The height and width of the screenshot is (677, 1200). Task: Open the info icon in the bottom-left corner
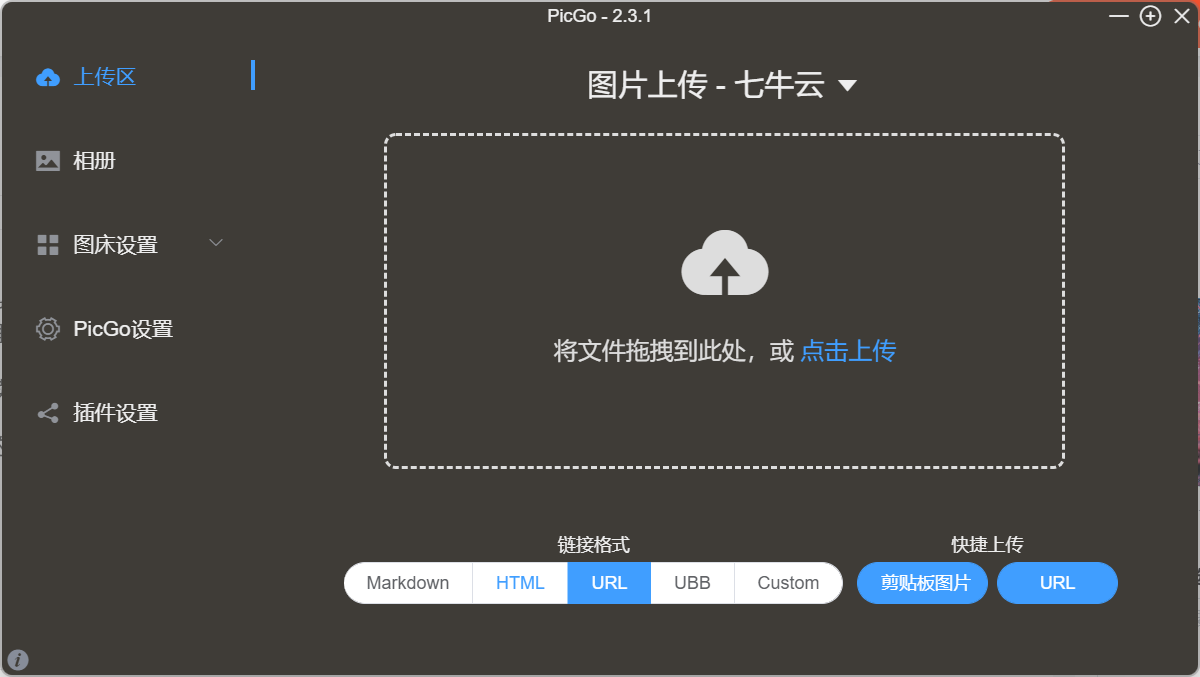click(x=18, y=659)
